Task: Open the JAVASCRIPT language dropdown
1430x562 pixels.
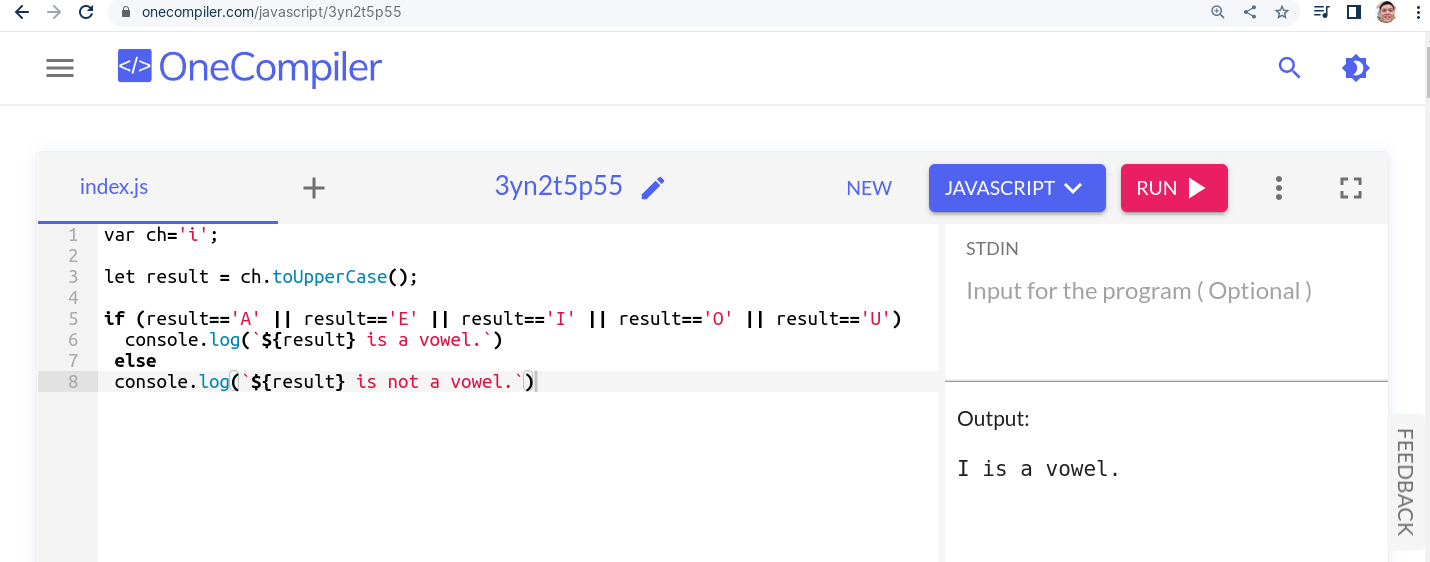Action: point(1017,188)
